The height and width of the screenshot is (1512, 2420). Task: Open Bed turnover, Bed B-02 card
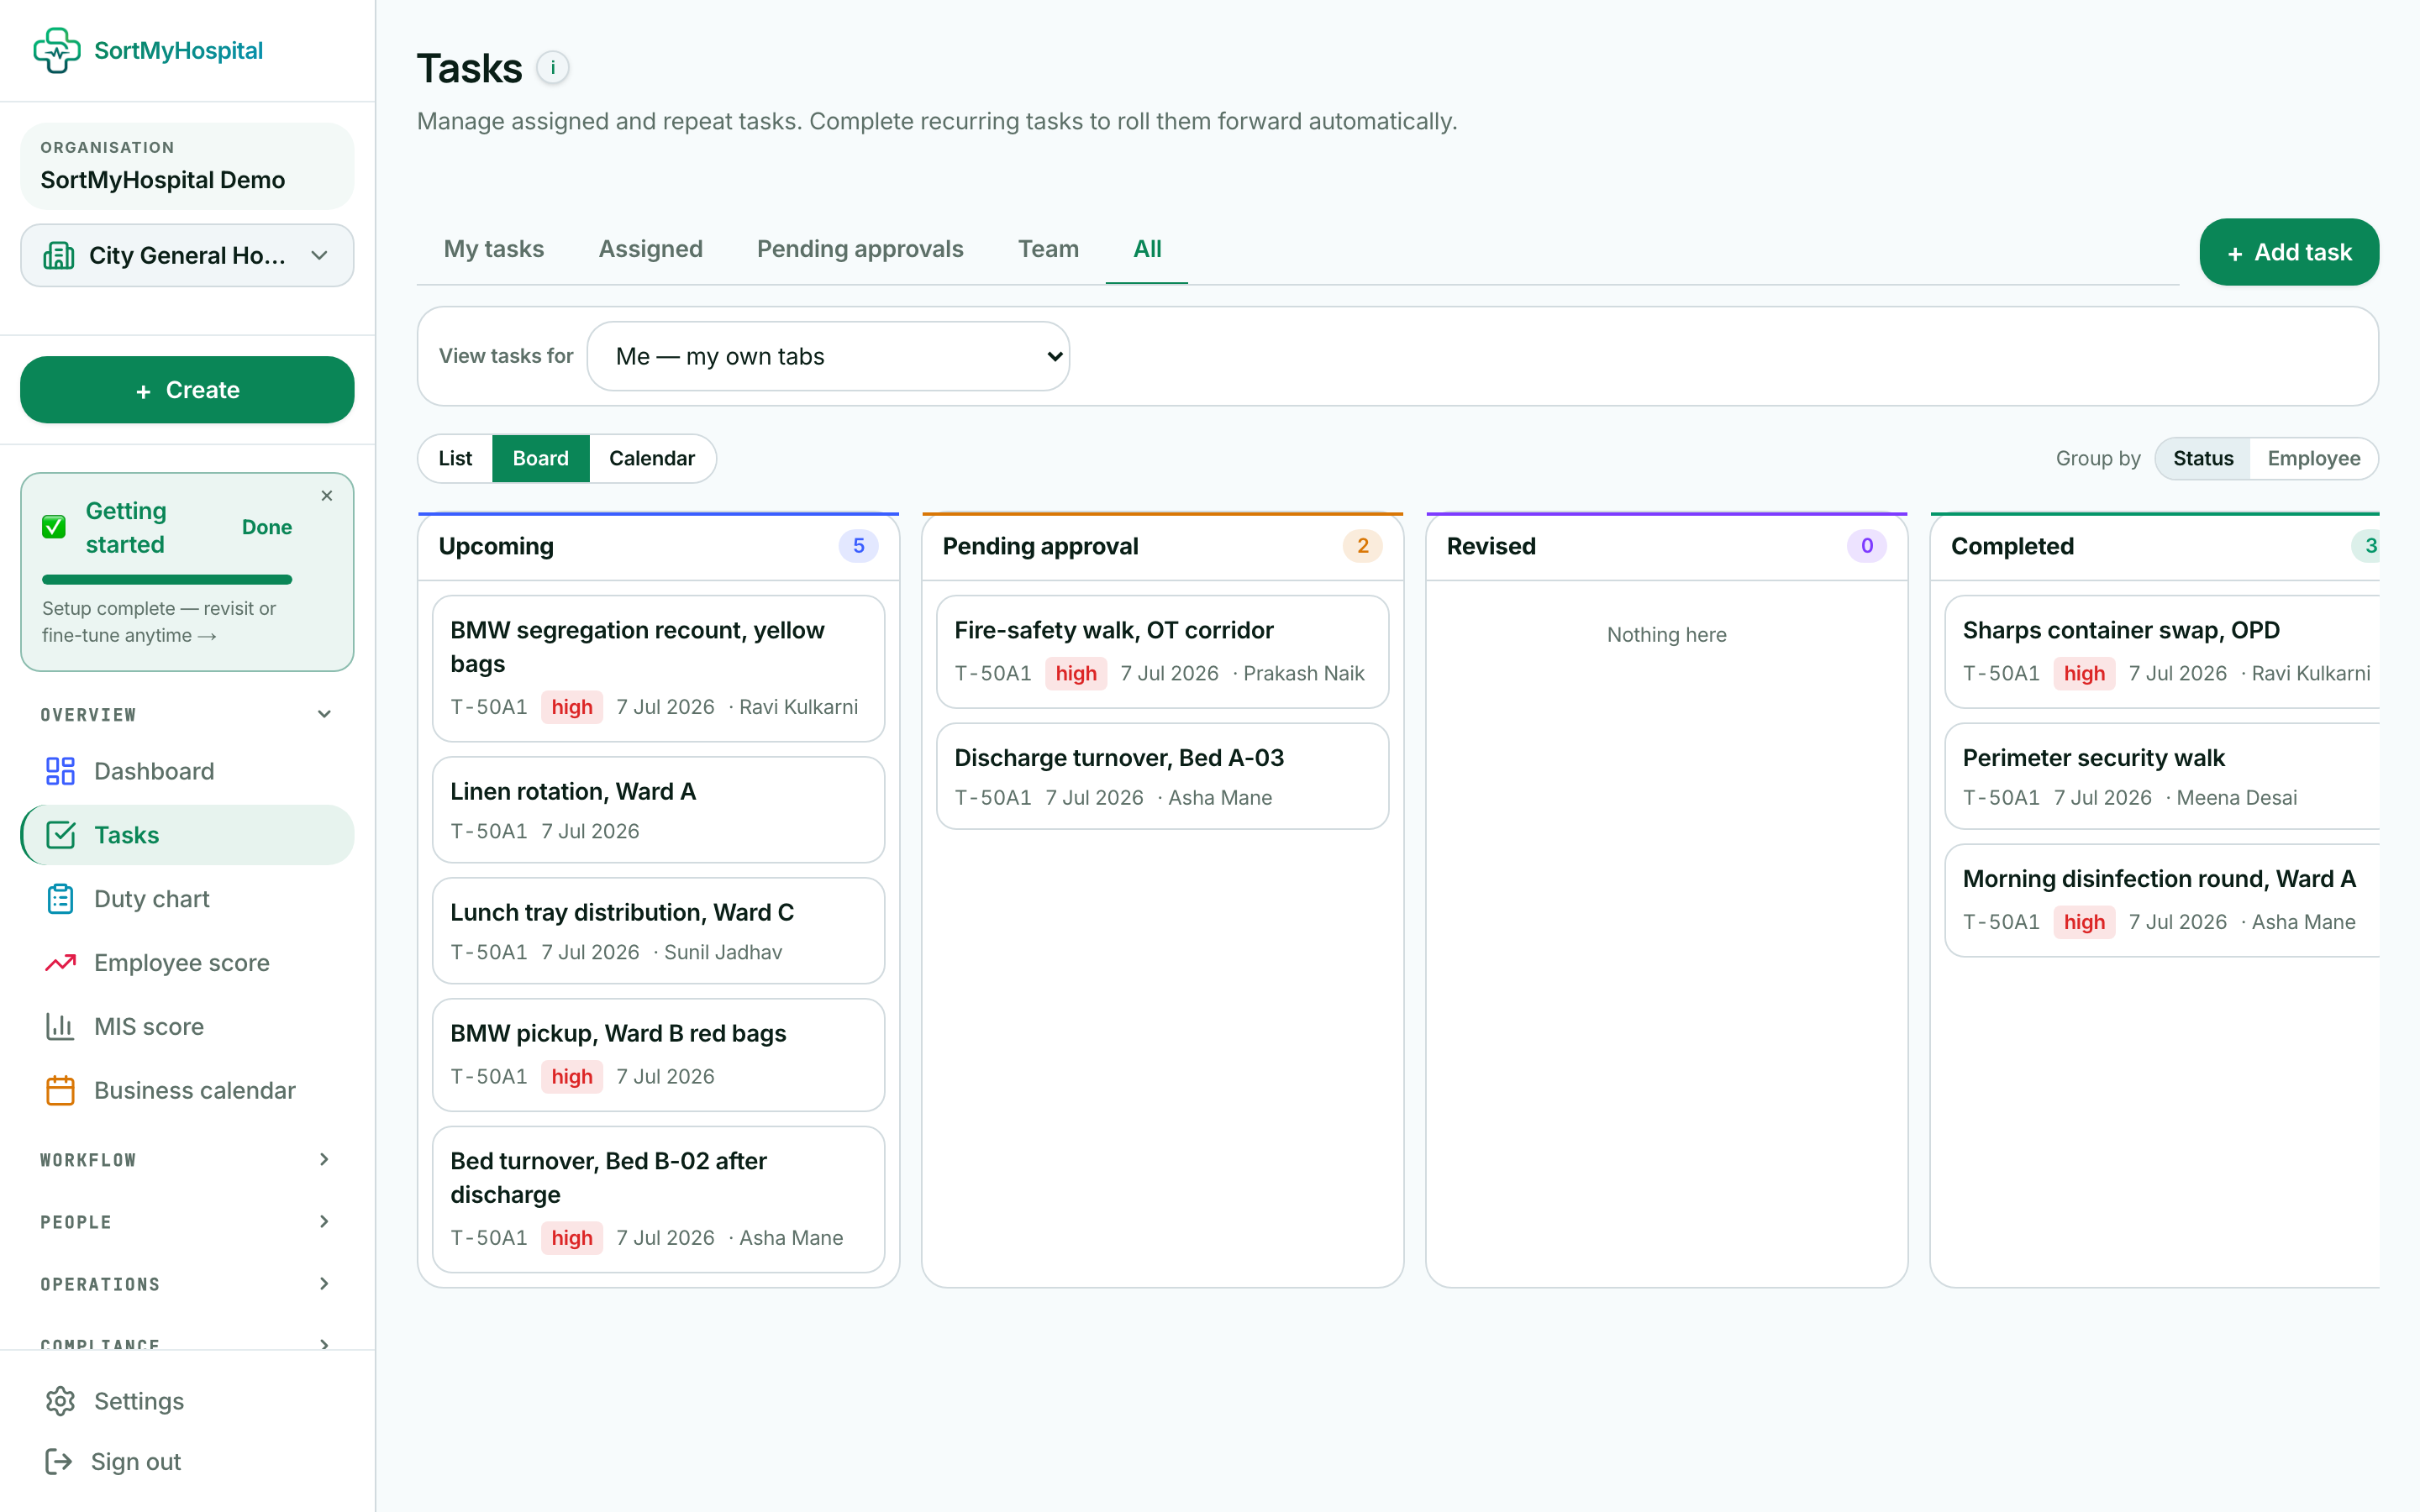tap(658, 1199)
